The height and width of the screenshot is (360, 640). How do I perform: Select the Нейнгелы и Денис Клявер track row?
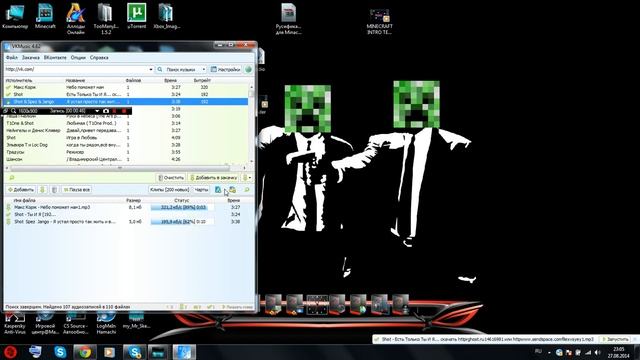pyautogui.click(x=126, y=130)
